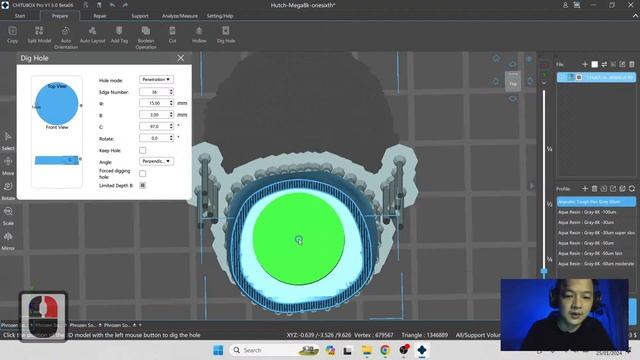Toggle the eye visibility icon below view cube

coord(513,98)
